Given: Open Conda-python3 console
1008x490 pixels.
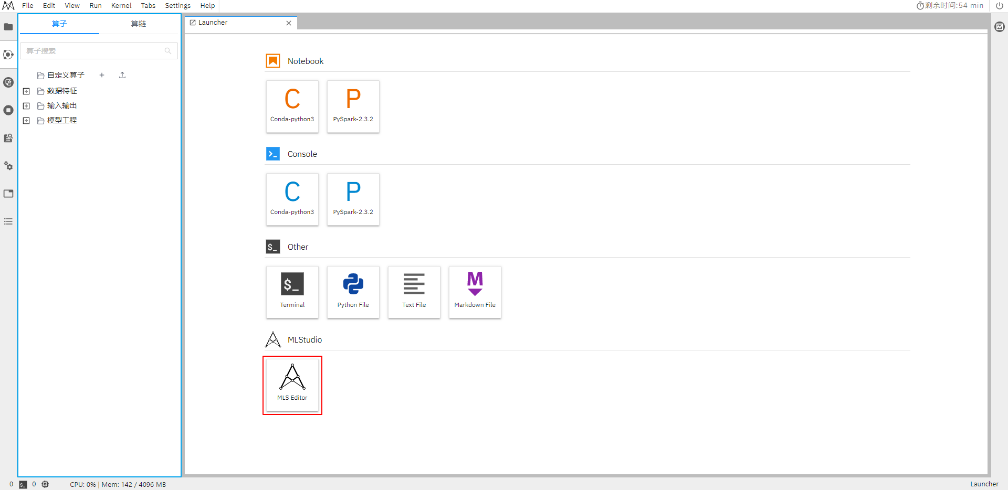Looking at the screenshot, I should (x=292, y=199).
